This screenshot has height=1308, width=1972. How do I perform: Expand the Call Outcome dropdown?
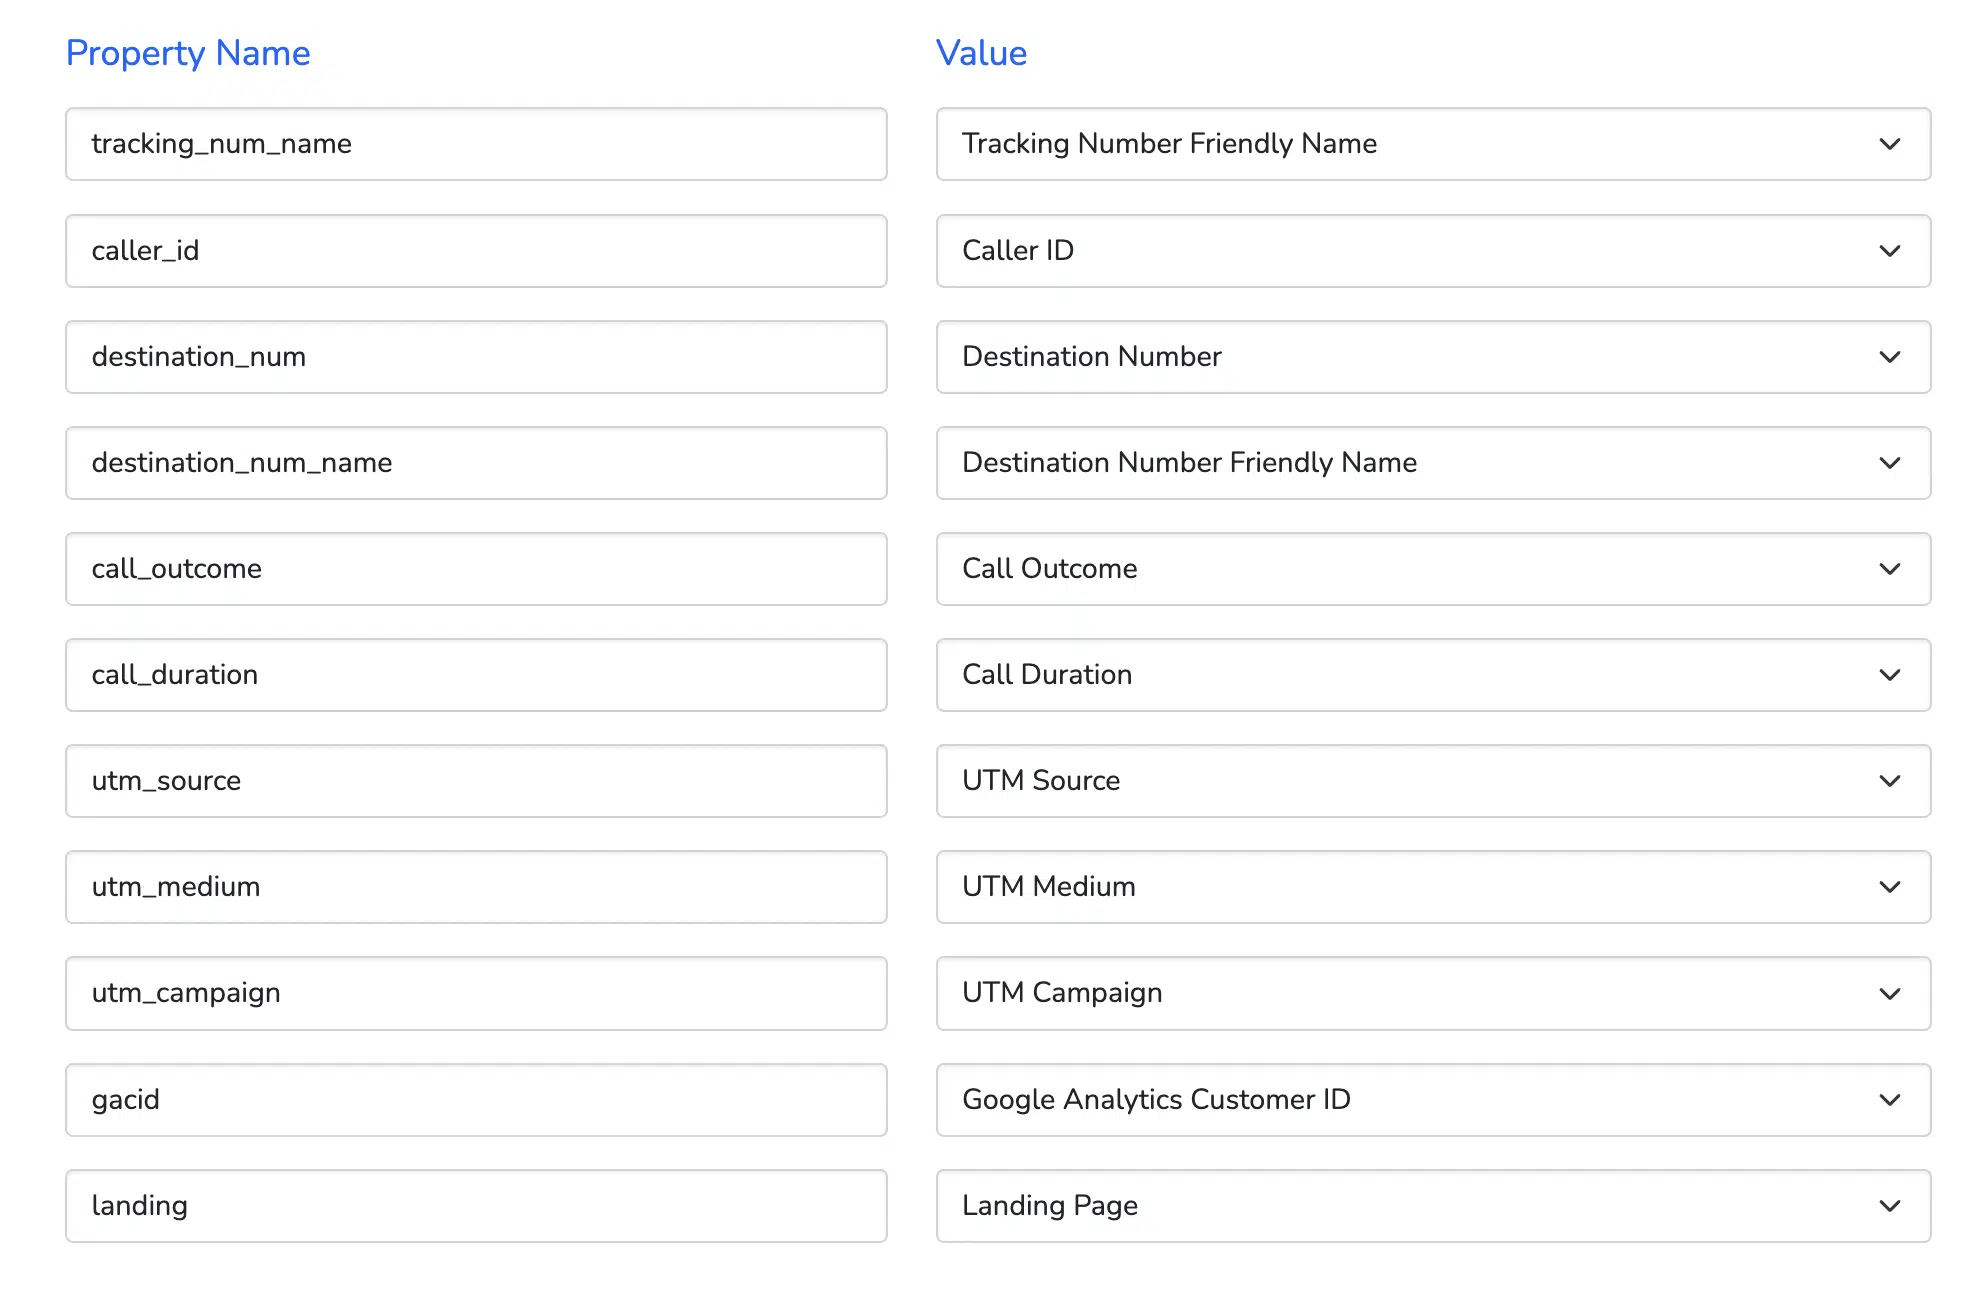pyautogui.click(x=1433, y=569)
